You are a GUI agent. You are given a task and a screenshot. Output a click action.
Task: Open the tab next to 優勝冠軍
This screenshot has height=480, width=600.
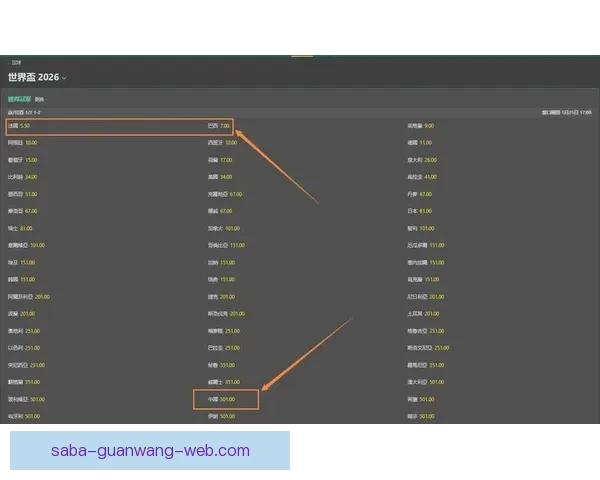(40, 99)
